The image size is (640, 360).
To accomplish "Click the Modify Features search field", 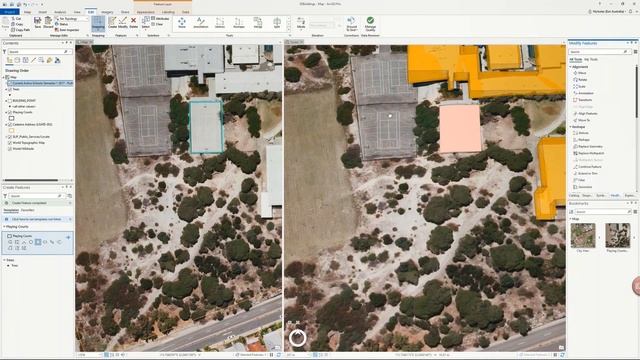I will click(600, 52).
